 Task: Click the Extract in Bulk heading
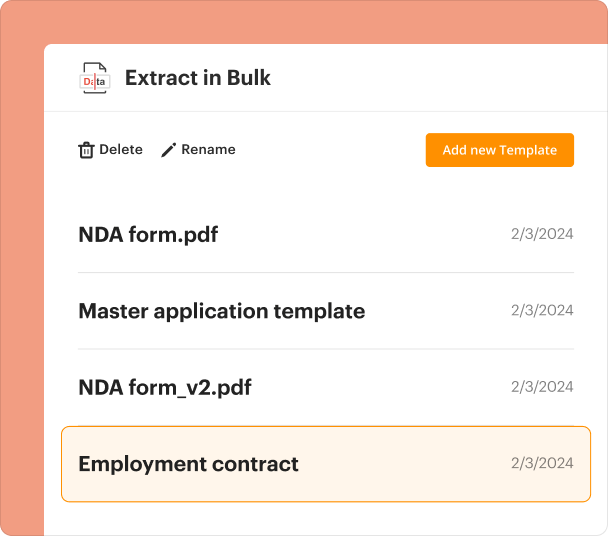[197, 78]
